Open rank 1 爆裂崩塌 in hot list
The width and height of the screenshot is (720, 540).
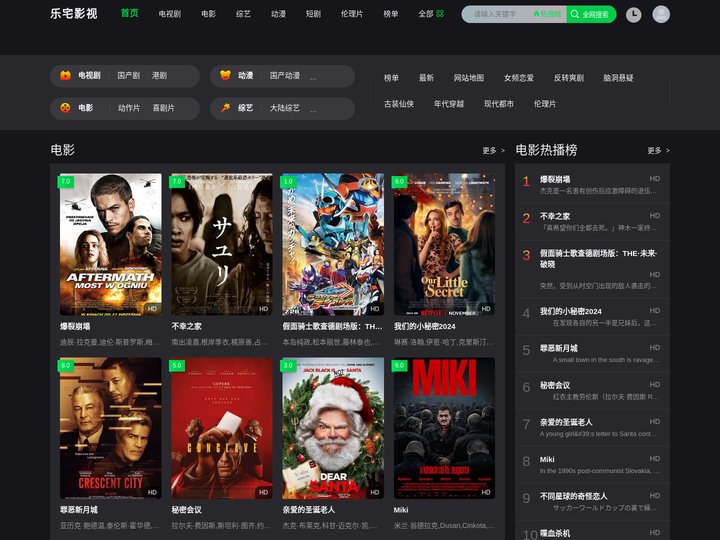[592, 185]
